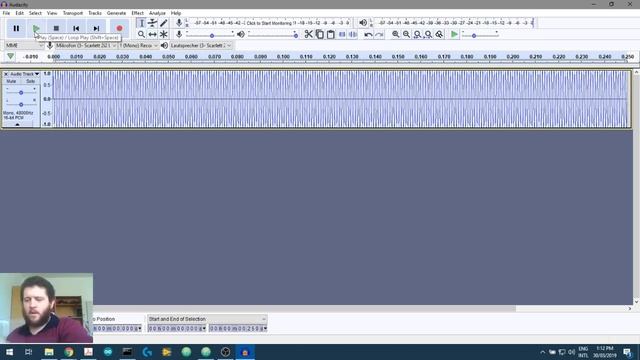Select the Selection (I-beam) tool
Viewport: 640px width, 360px height.
141,23
